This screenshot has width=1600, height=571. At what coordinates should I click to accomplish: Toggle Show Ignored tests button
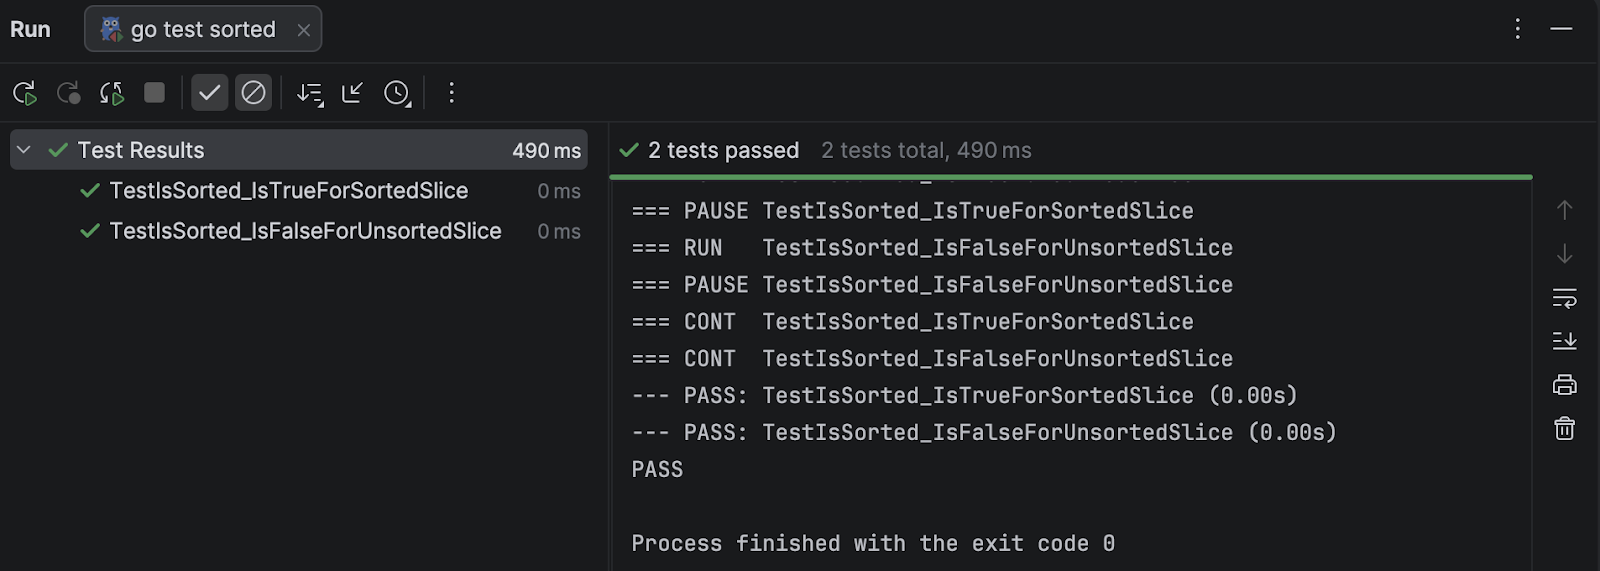coord(253,93)
